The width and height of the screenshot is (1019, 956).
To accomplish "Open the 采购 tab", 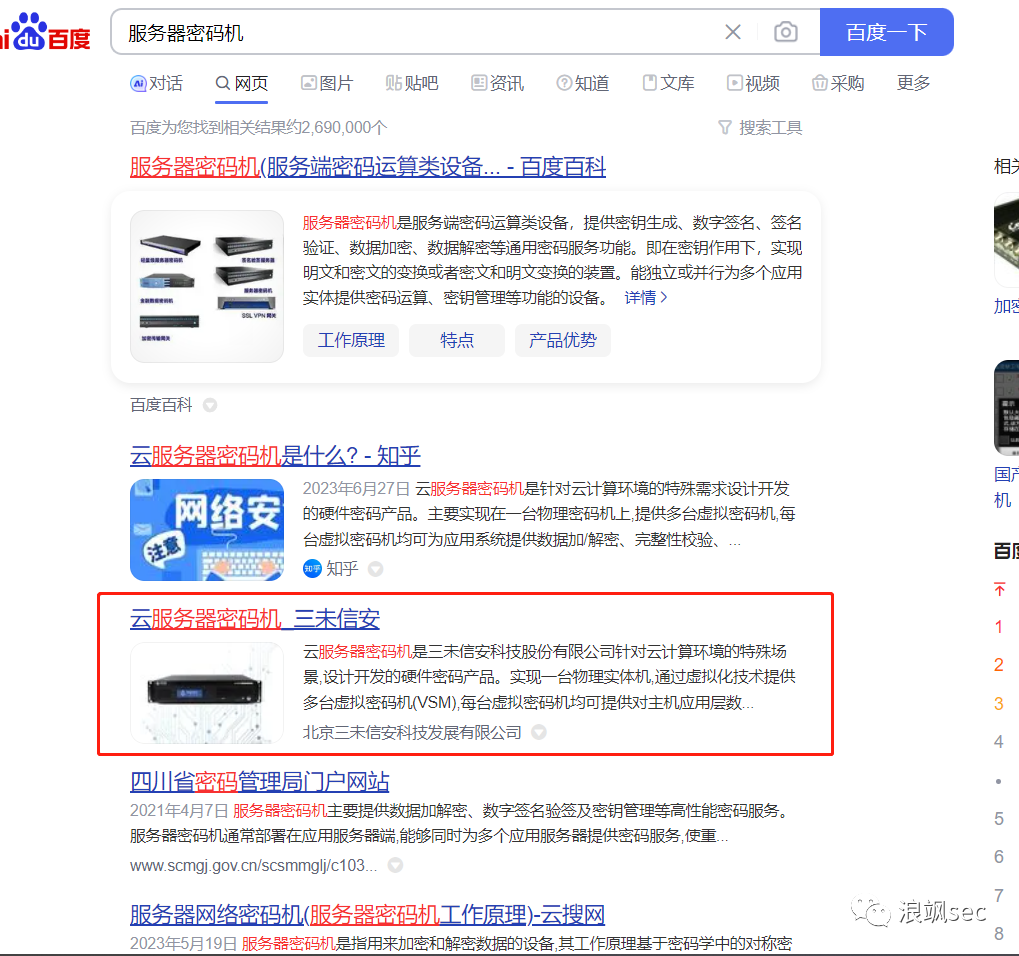I will [x=838, y=83].
